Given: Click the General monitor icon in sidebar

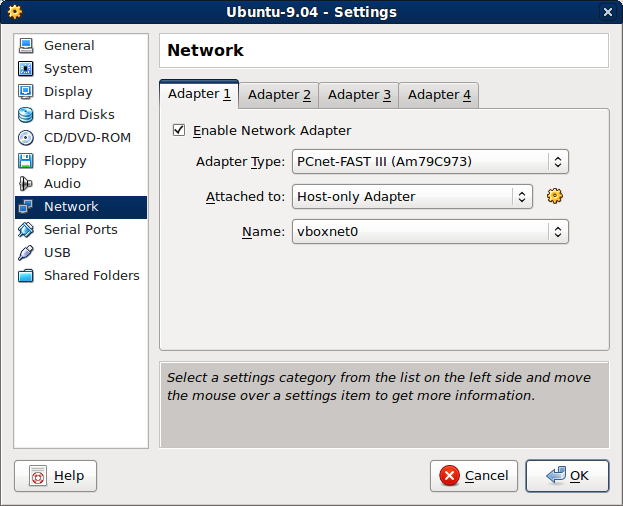Looking at the screenshot, I should pos(26,46).
